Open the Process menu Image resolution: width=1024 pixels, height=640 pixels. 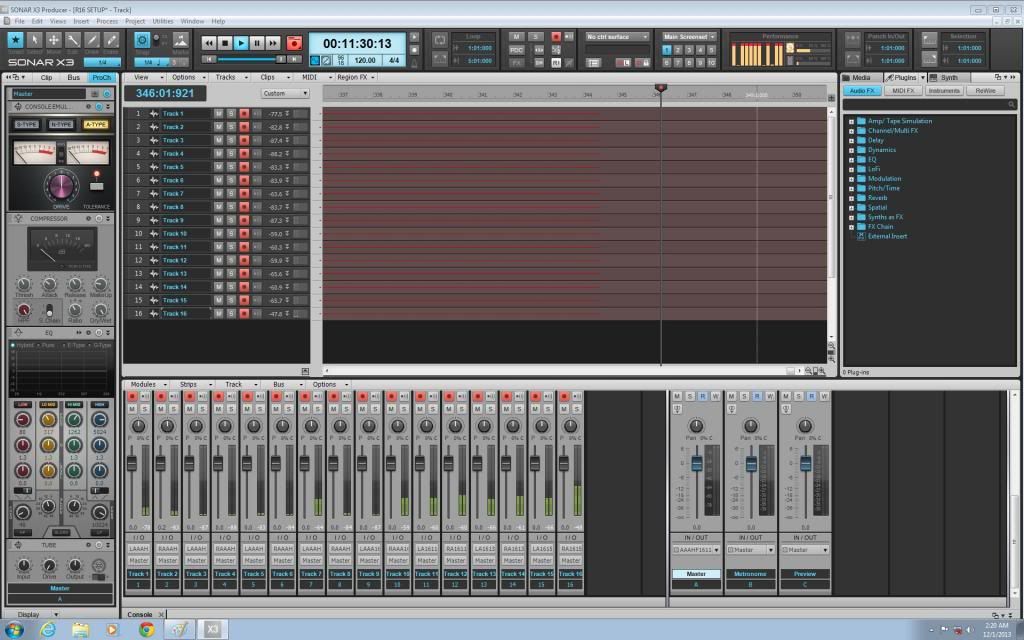(107, 21)
